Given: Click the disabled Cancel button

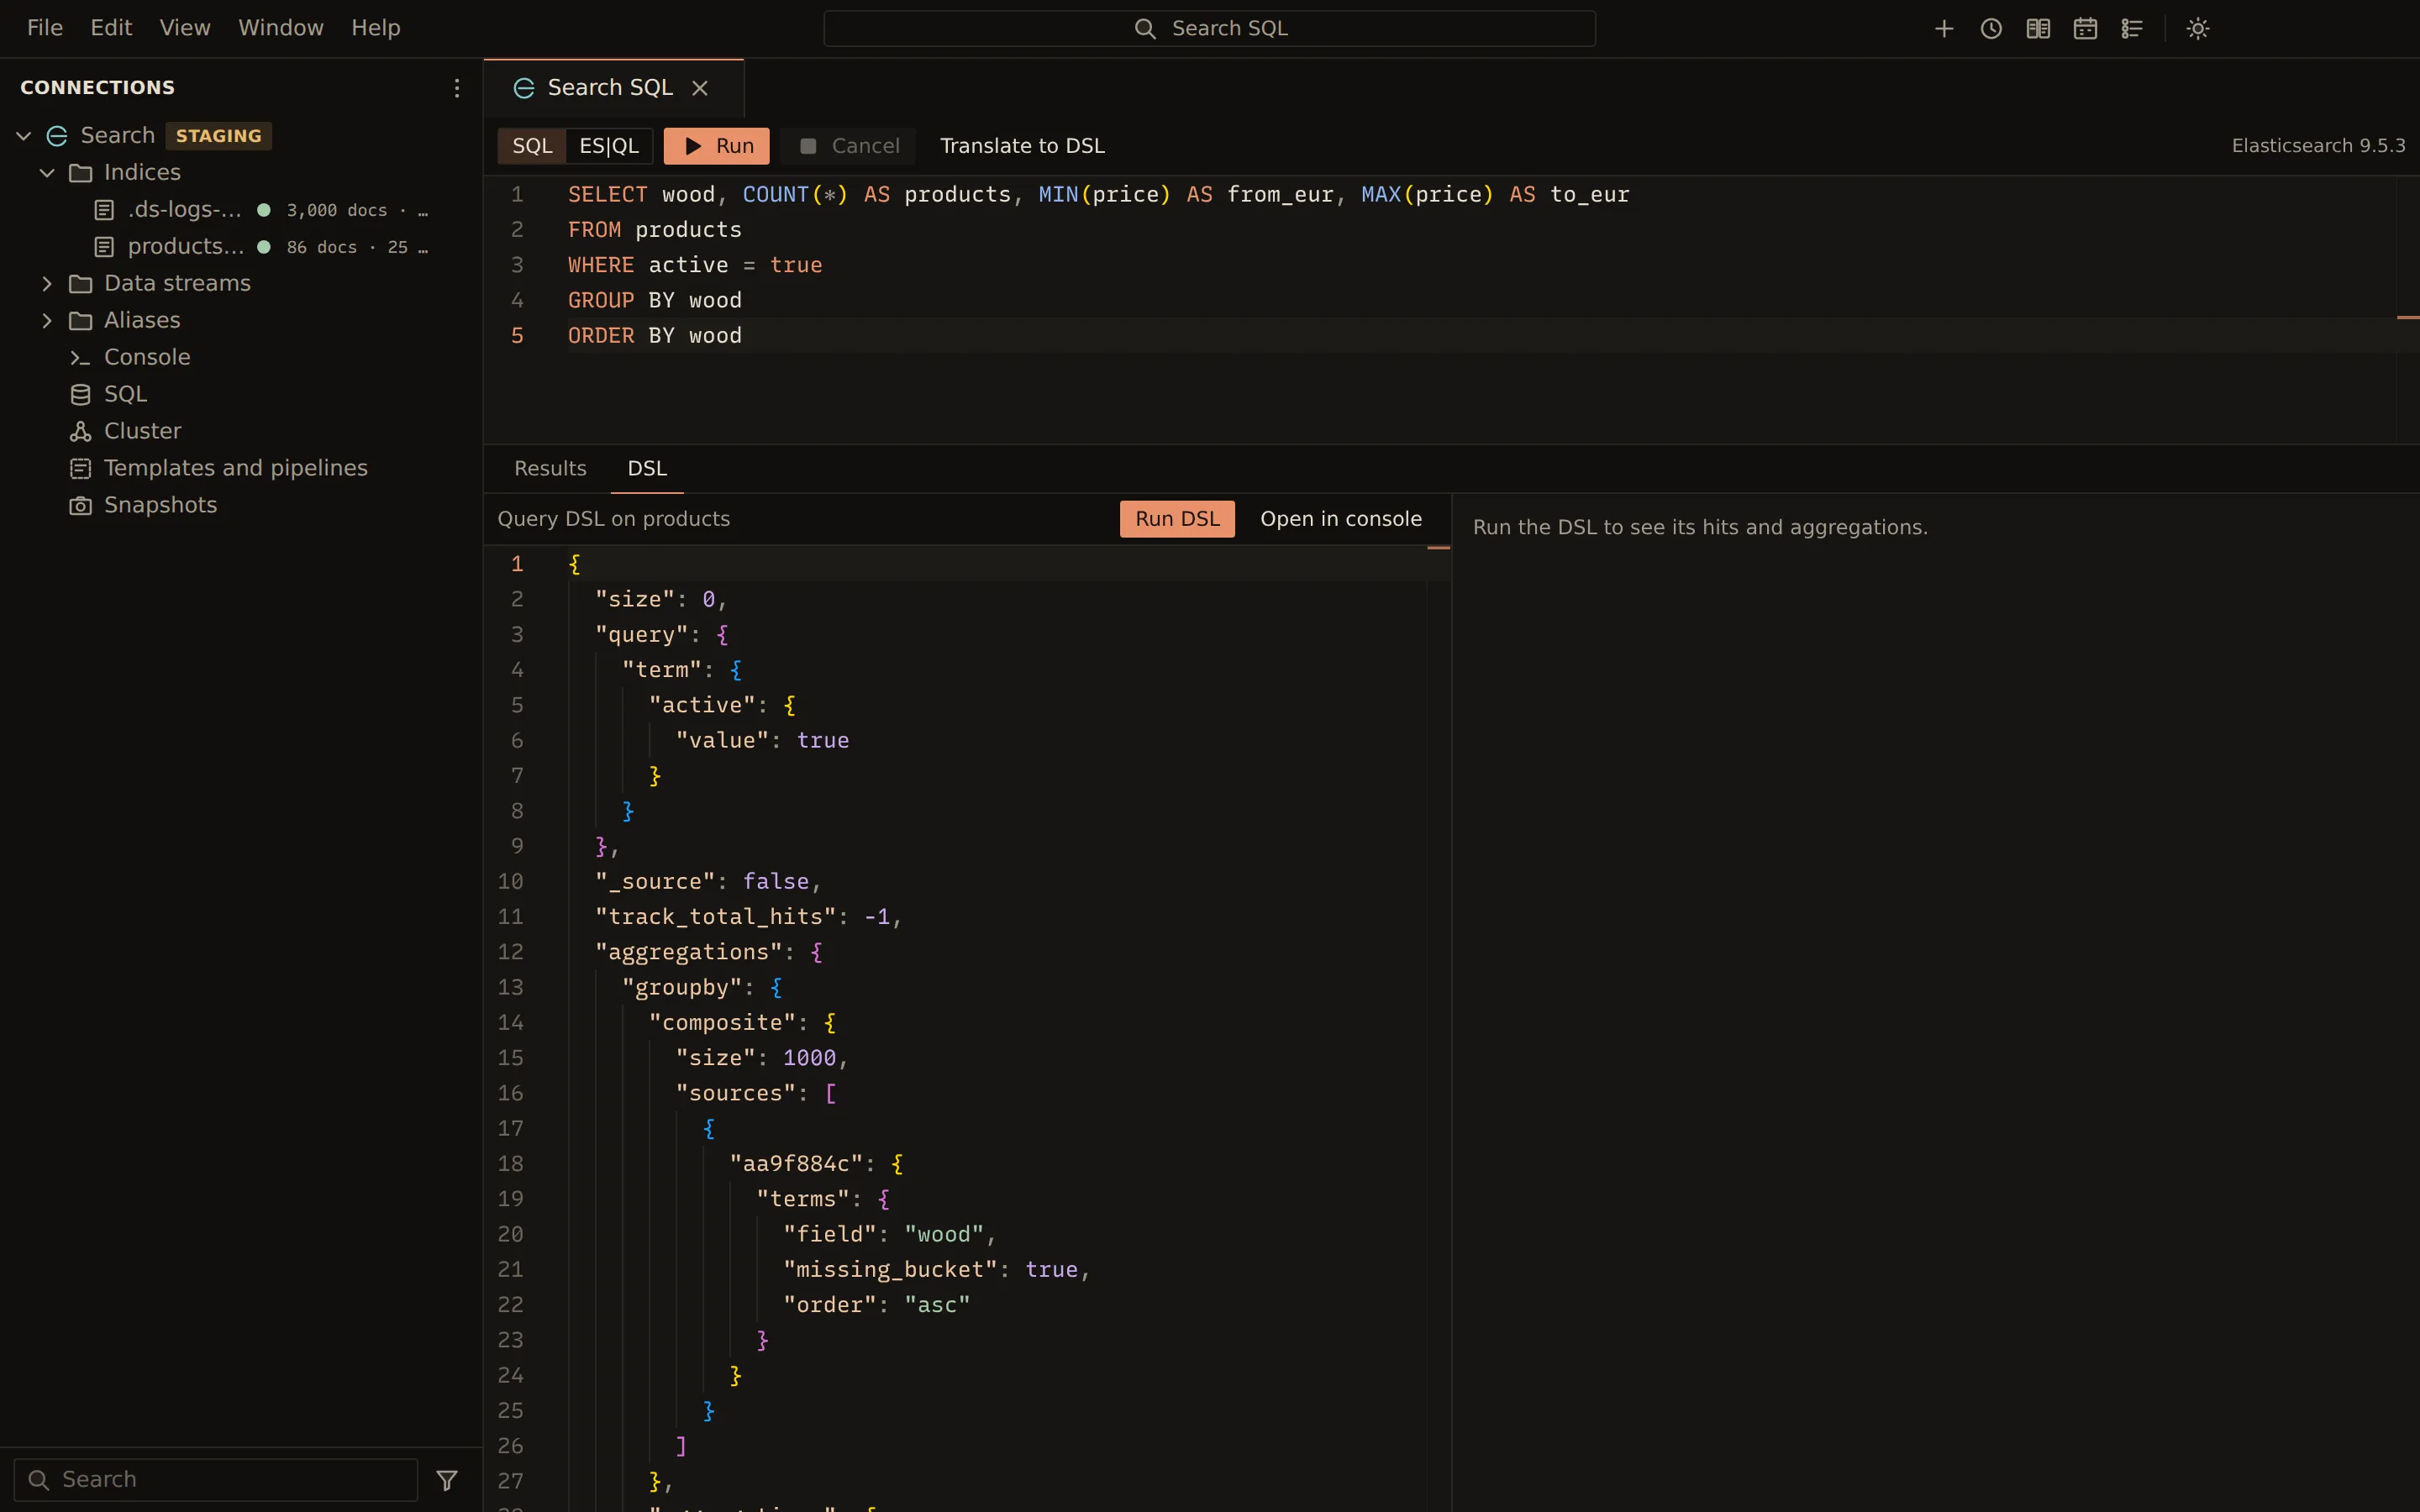Looking at the screenshot, I should [x=848, y=146].
